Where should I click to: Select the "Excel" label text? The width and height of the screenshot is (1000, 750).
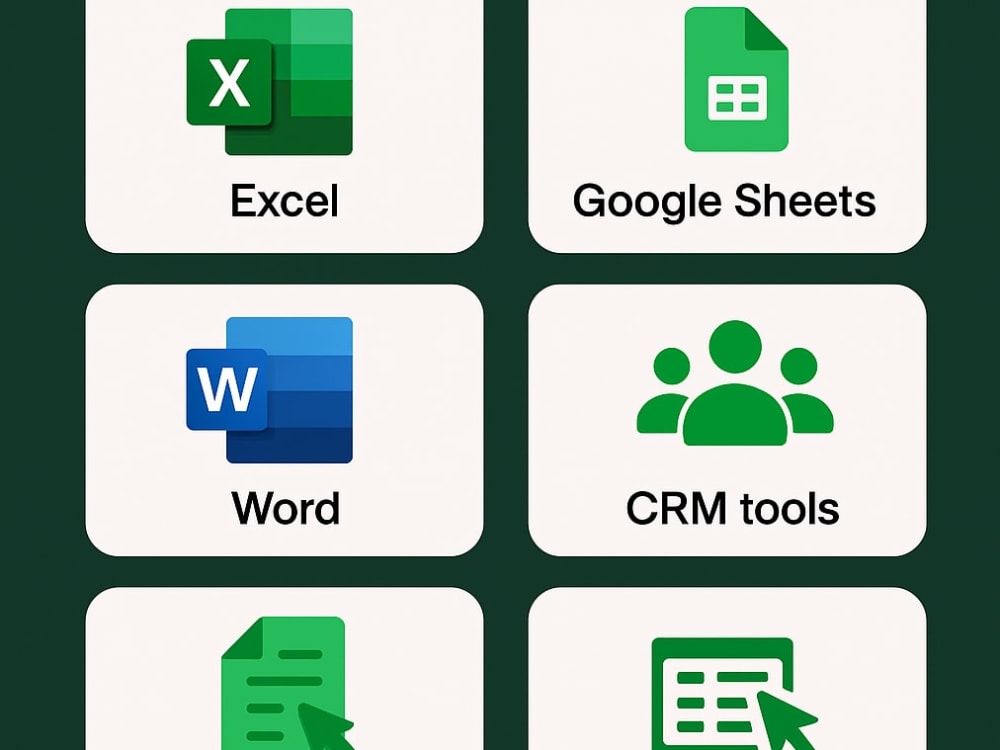pyautogui.click(x=284, y=201)
